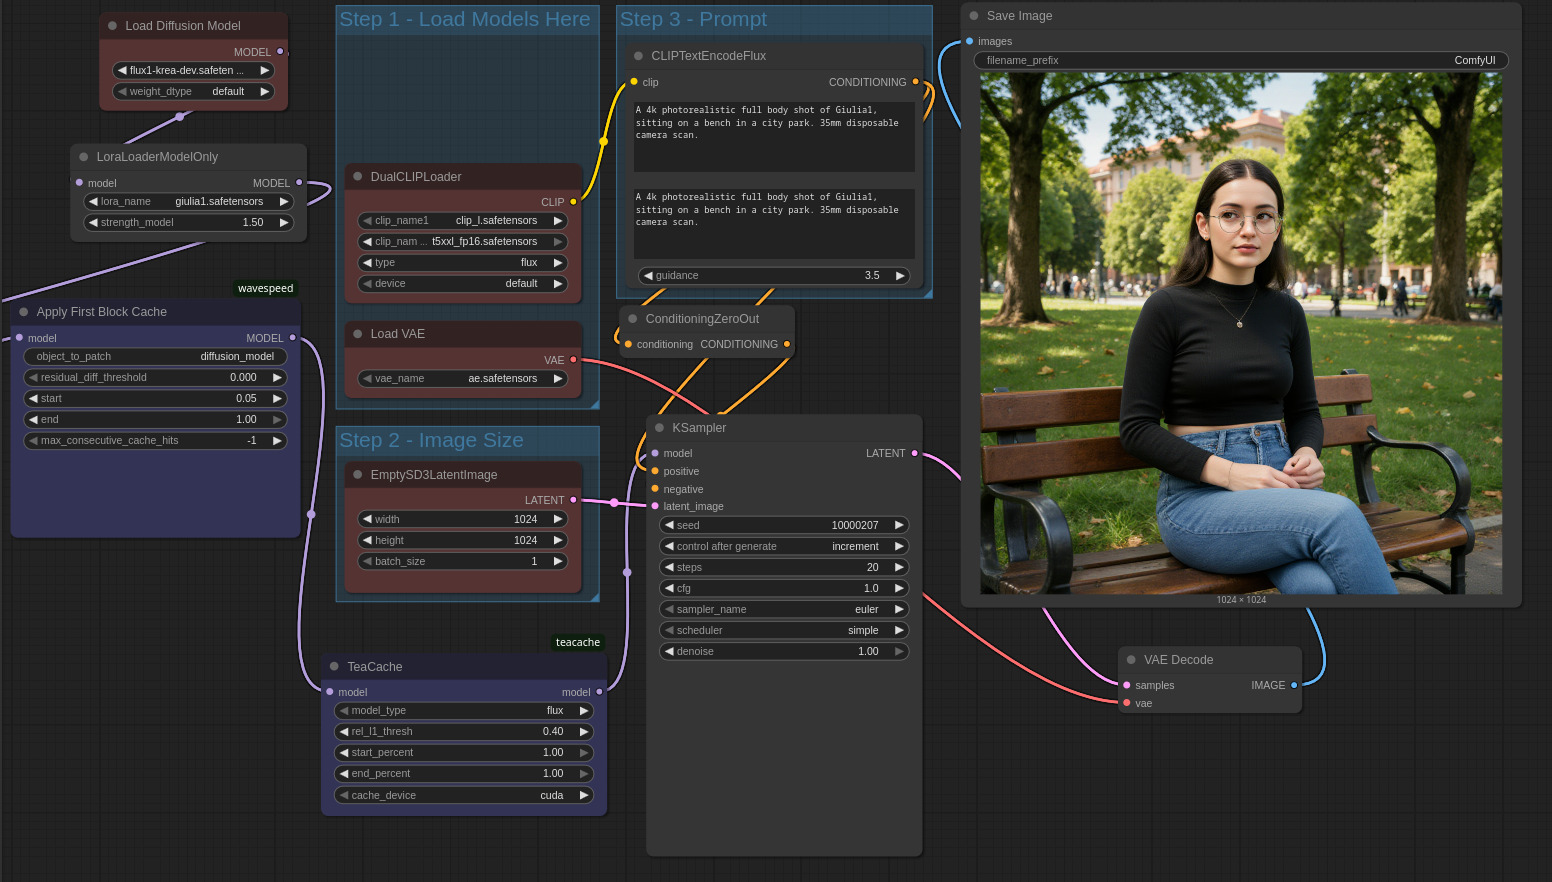Click VAE output port on Load VAE node
This screenshot has height=882, width=1552.
573,360
